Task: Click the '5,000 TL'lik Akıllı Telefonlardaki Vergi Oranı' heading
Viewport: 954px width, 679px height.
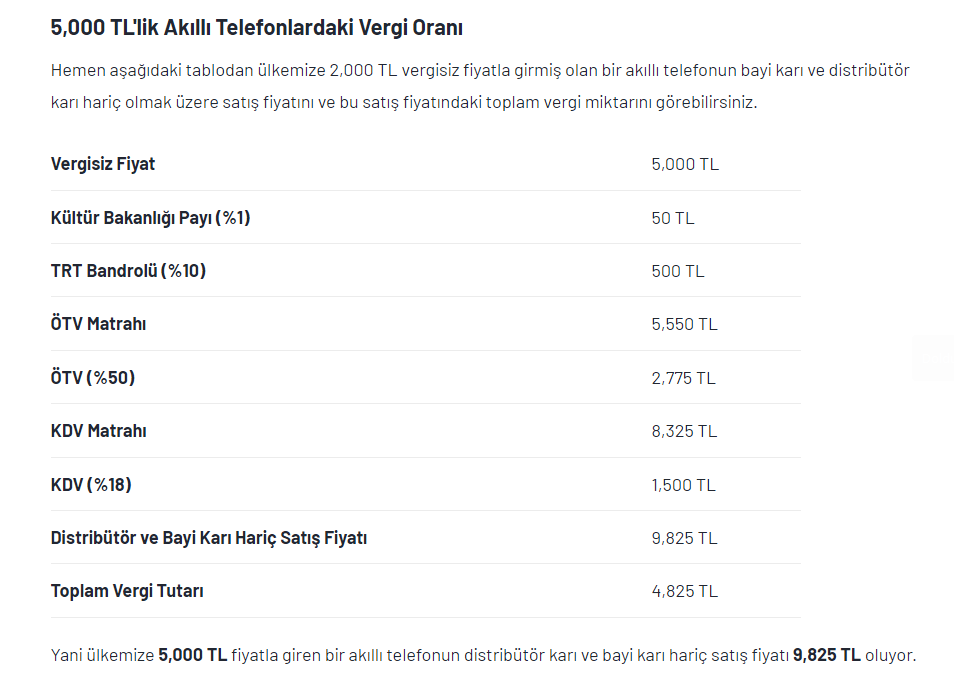Action: 257,28
